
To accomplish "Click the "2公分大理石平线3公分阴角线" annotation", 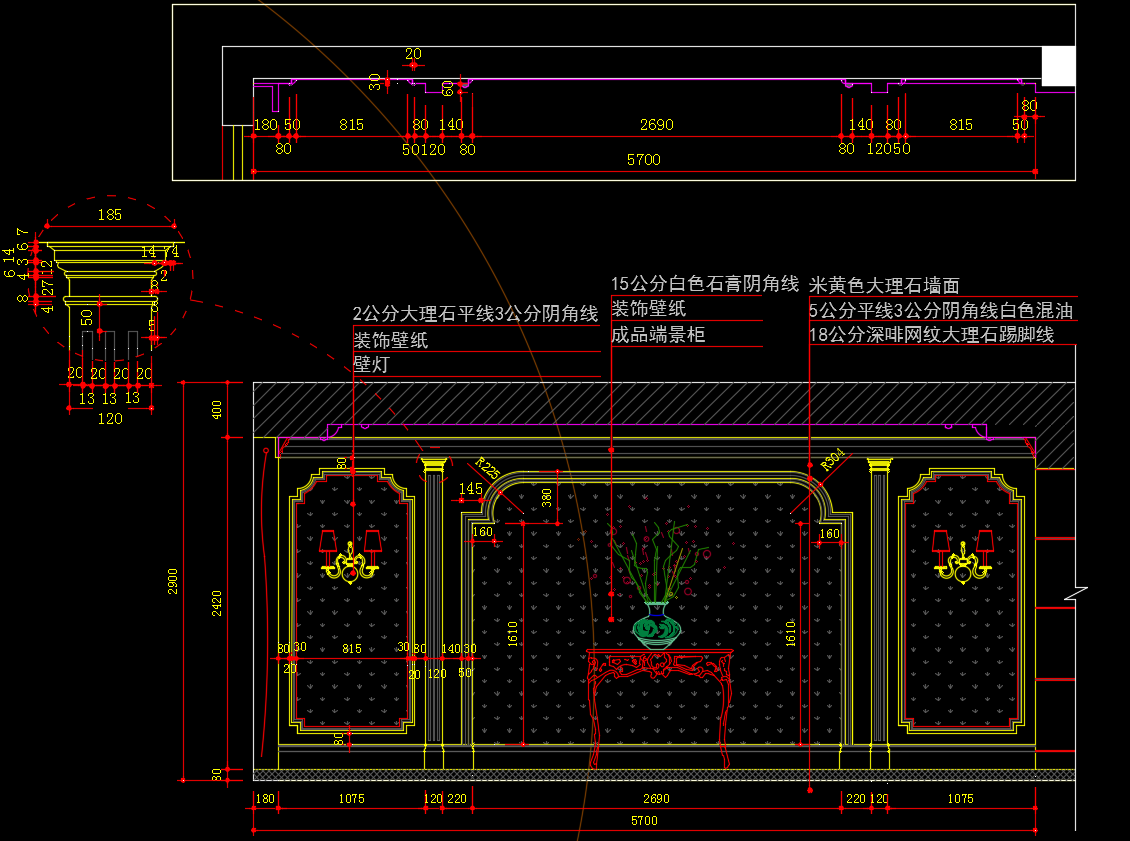I will pos(476,313).
